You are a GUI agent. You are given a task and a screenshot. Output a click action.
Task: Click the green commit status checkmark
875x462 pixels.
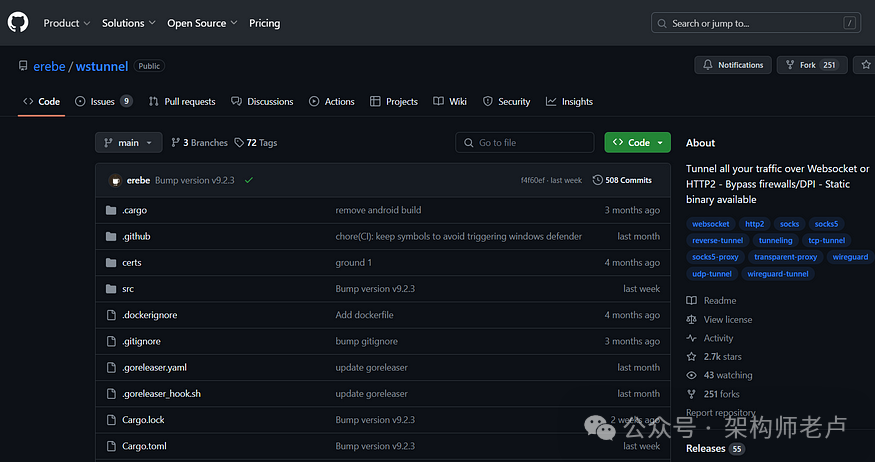pyautogui.click(x=248, y=180)
